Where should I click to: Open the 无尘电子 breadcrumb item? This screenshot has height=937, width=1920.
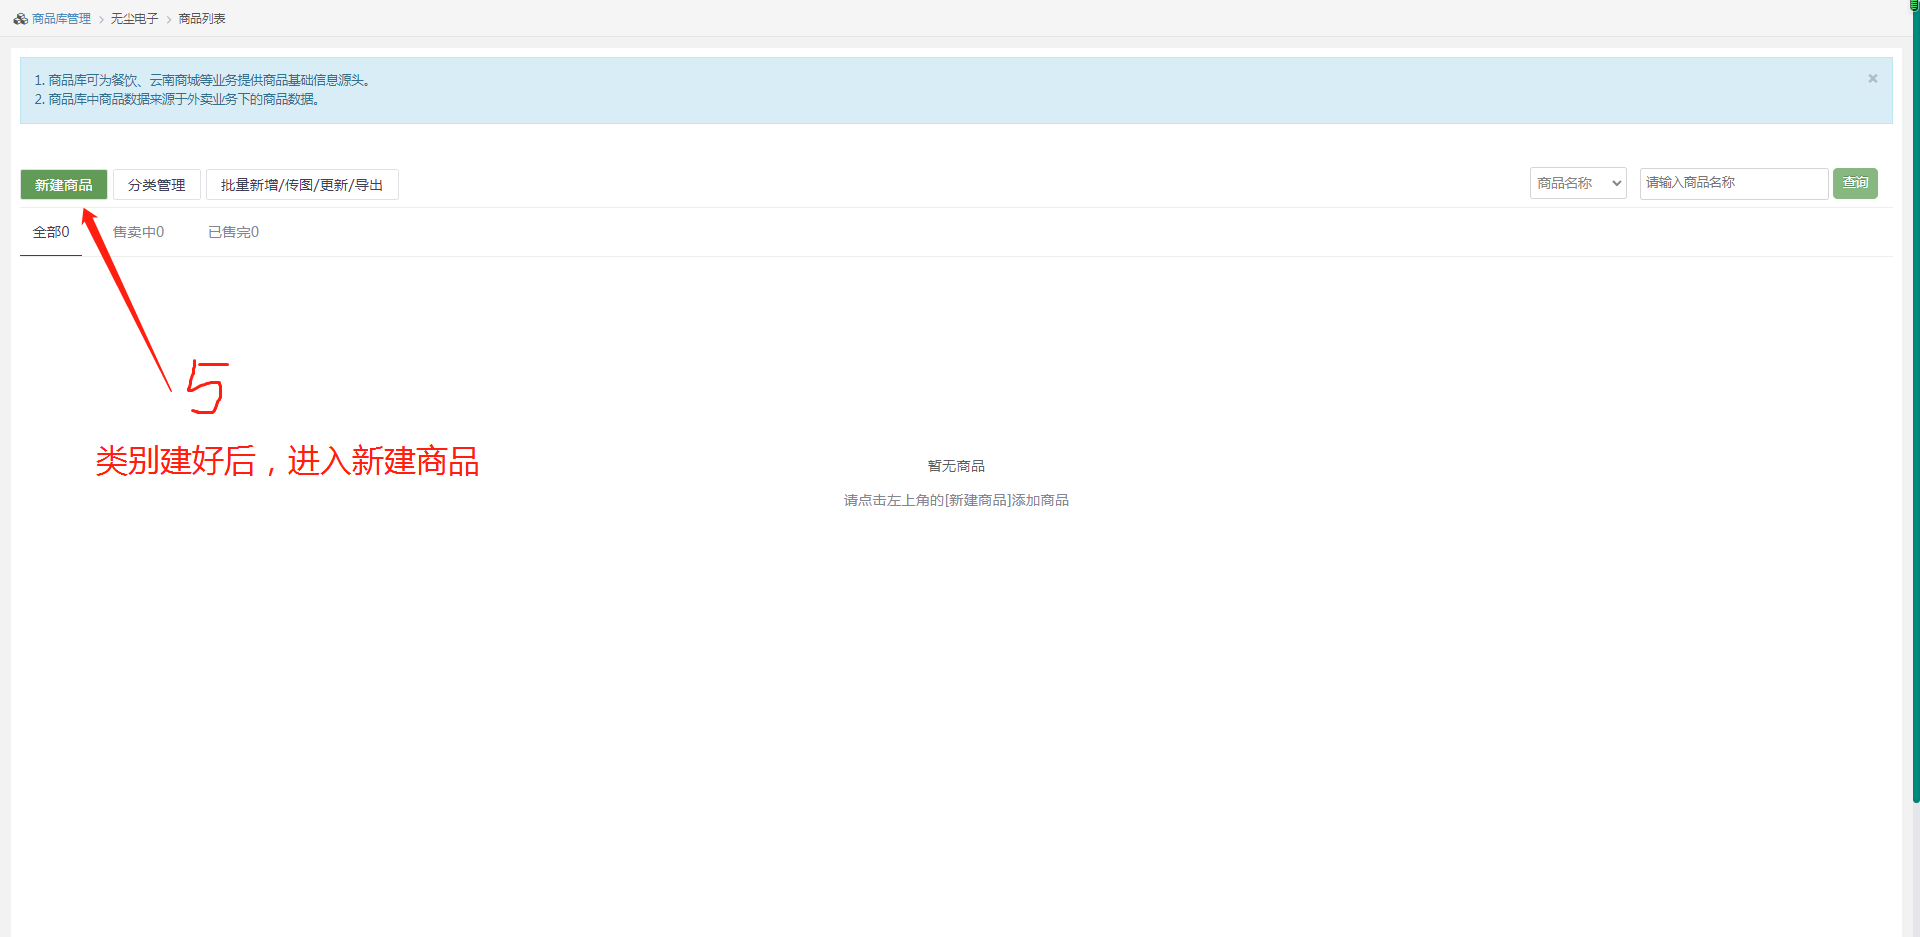[134, 19]
